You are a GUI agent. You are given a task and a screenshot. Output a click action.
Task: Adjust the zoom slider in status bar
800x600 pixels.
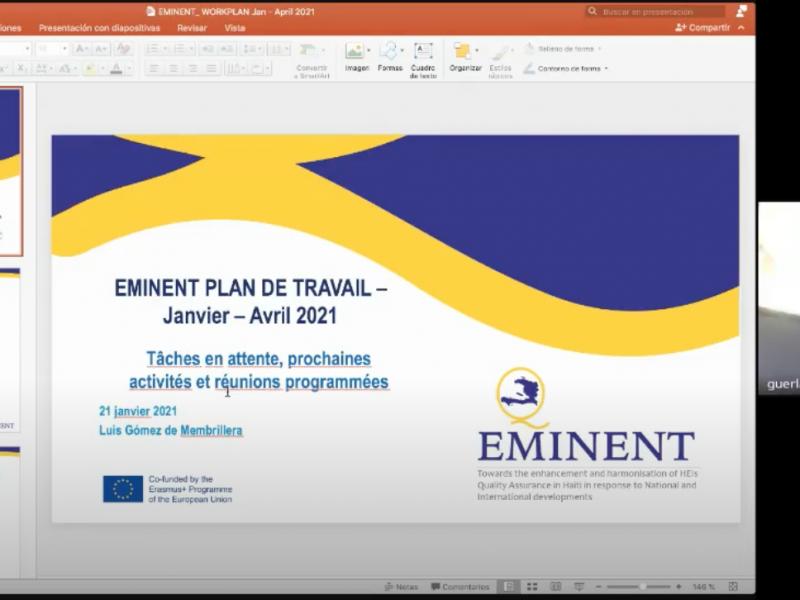coord(639,587)
